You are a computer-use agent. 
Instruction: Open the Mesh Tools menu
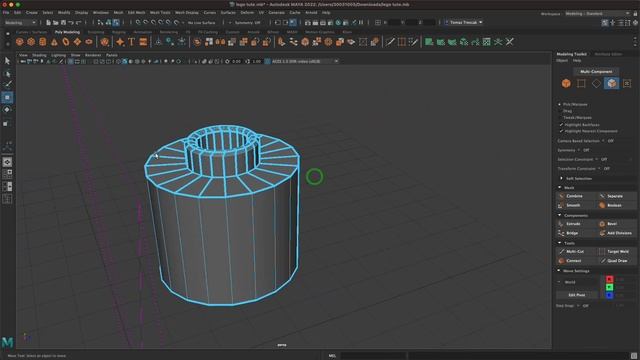(160, 13)
